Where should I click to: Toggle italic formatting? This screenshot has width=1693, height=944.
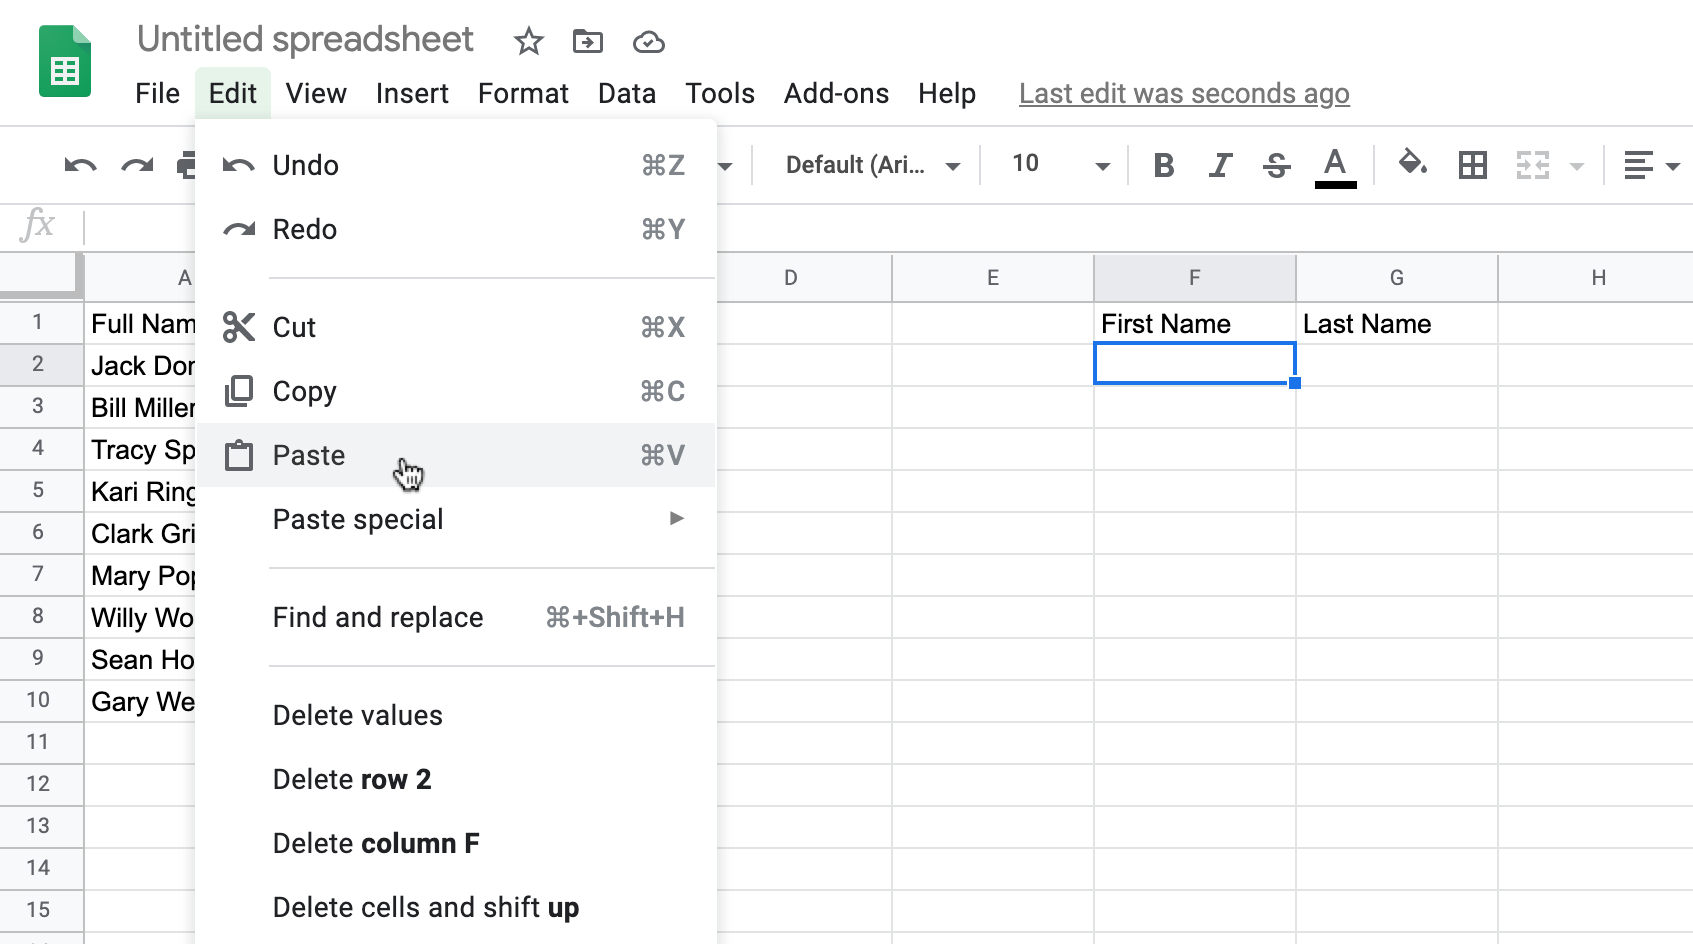tap(1220, 165)
